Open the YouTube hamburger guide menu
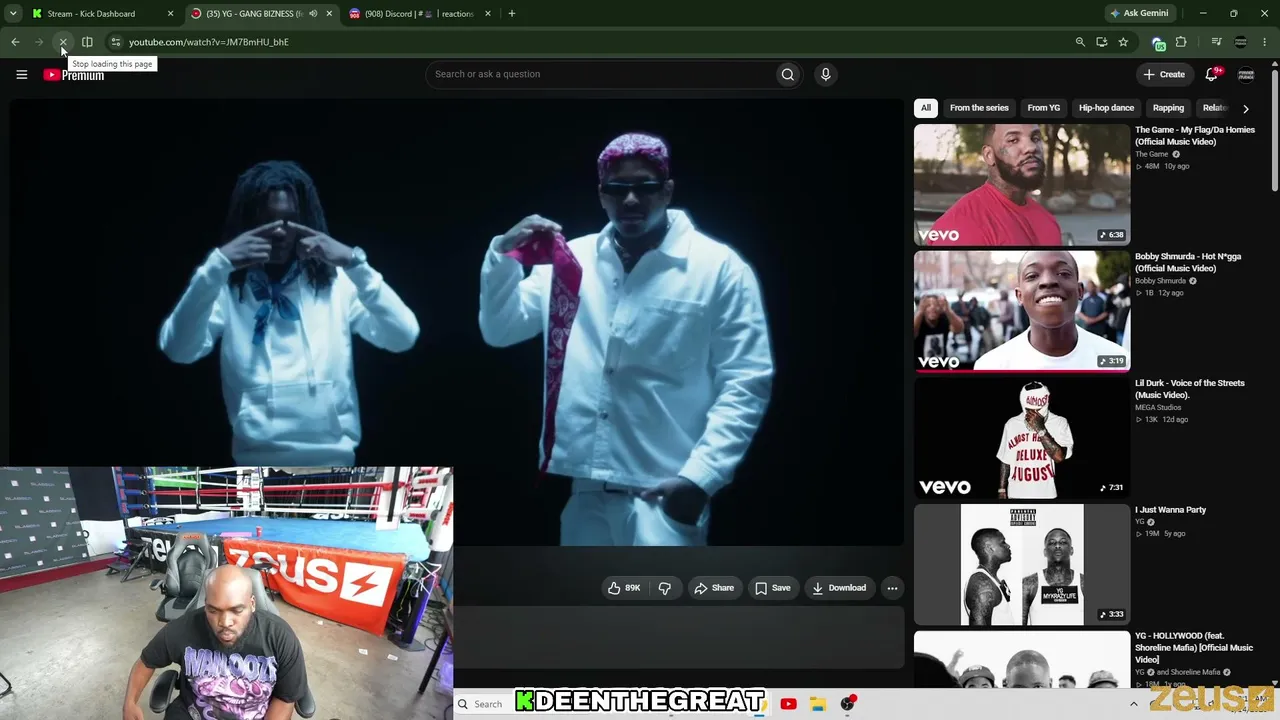Screen dimensions: 1280x720 (x=21, y=74)
